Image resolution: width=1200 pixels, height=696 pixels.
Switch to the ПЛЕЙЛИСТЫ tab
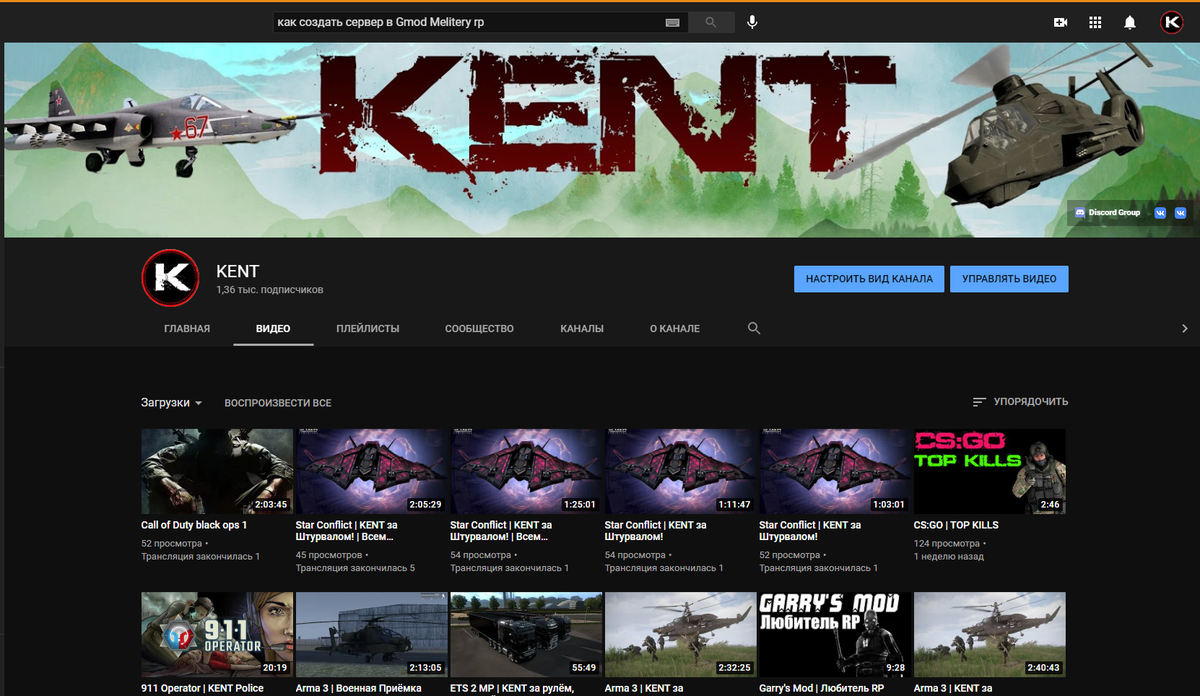[x=368, y=328]
